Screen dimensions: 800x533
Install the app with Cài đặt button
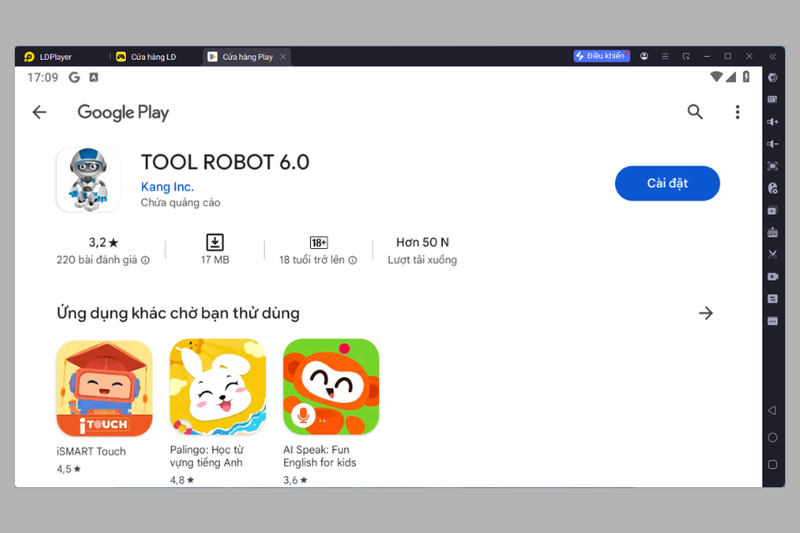667,183
